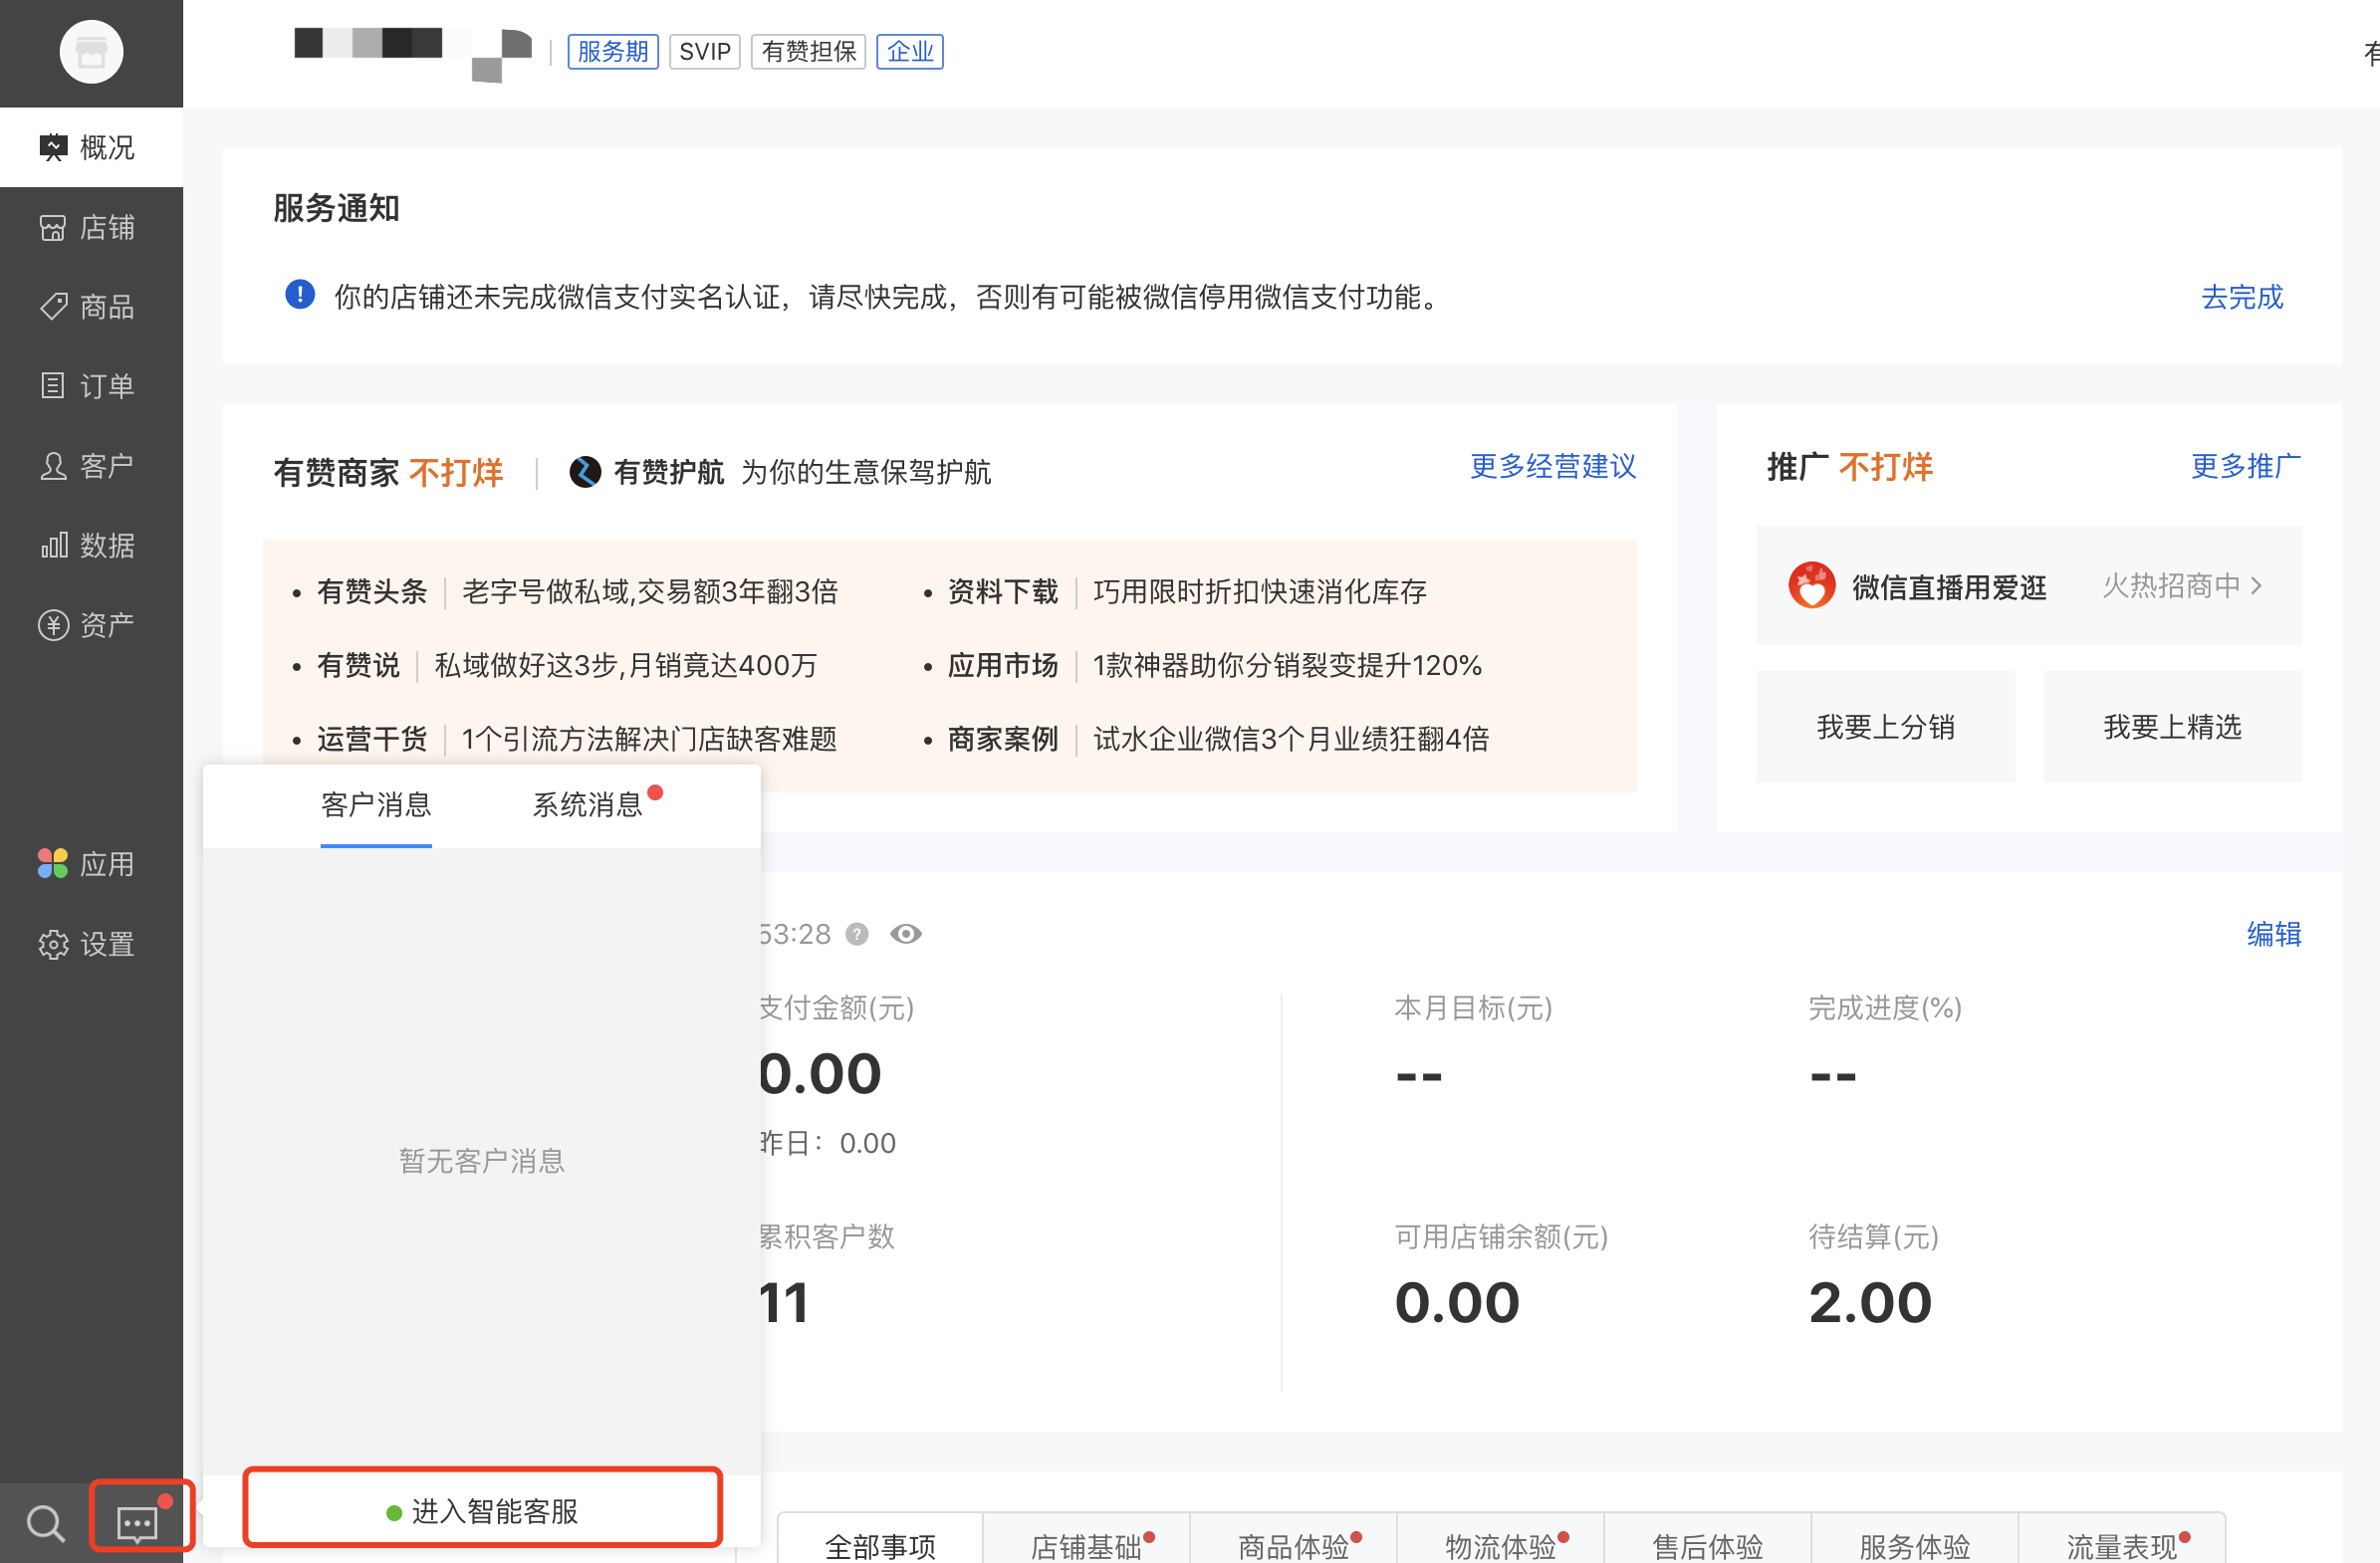Click the question mark help icon near time
Viewport: 2380px width, 1563px height.
tap(857, 934)
